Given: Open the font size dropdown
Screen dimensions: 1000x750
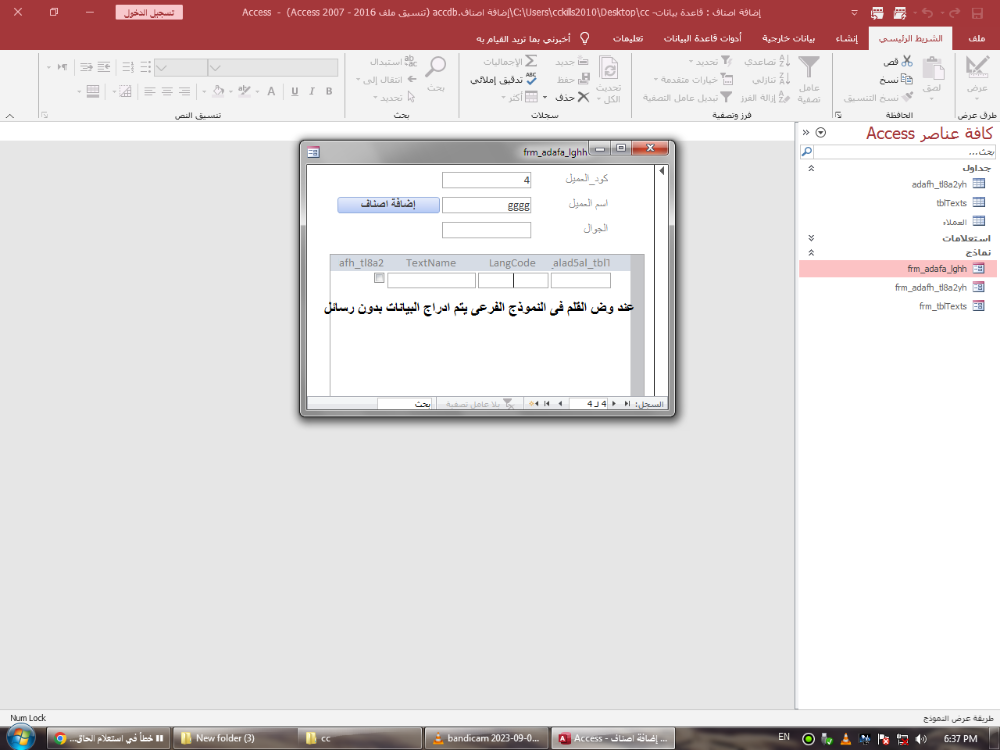Looking at the screenshot, I should (161, 68).
